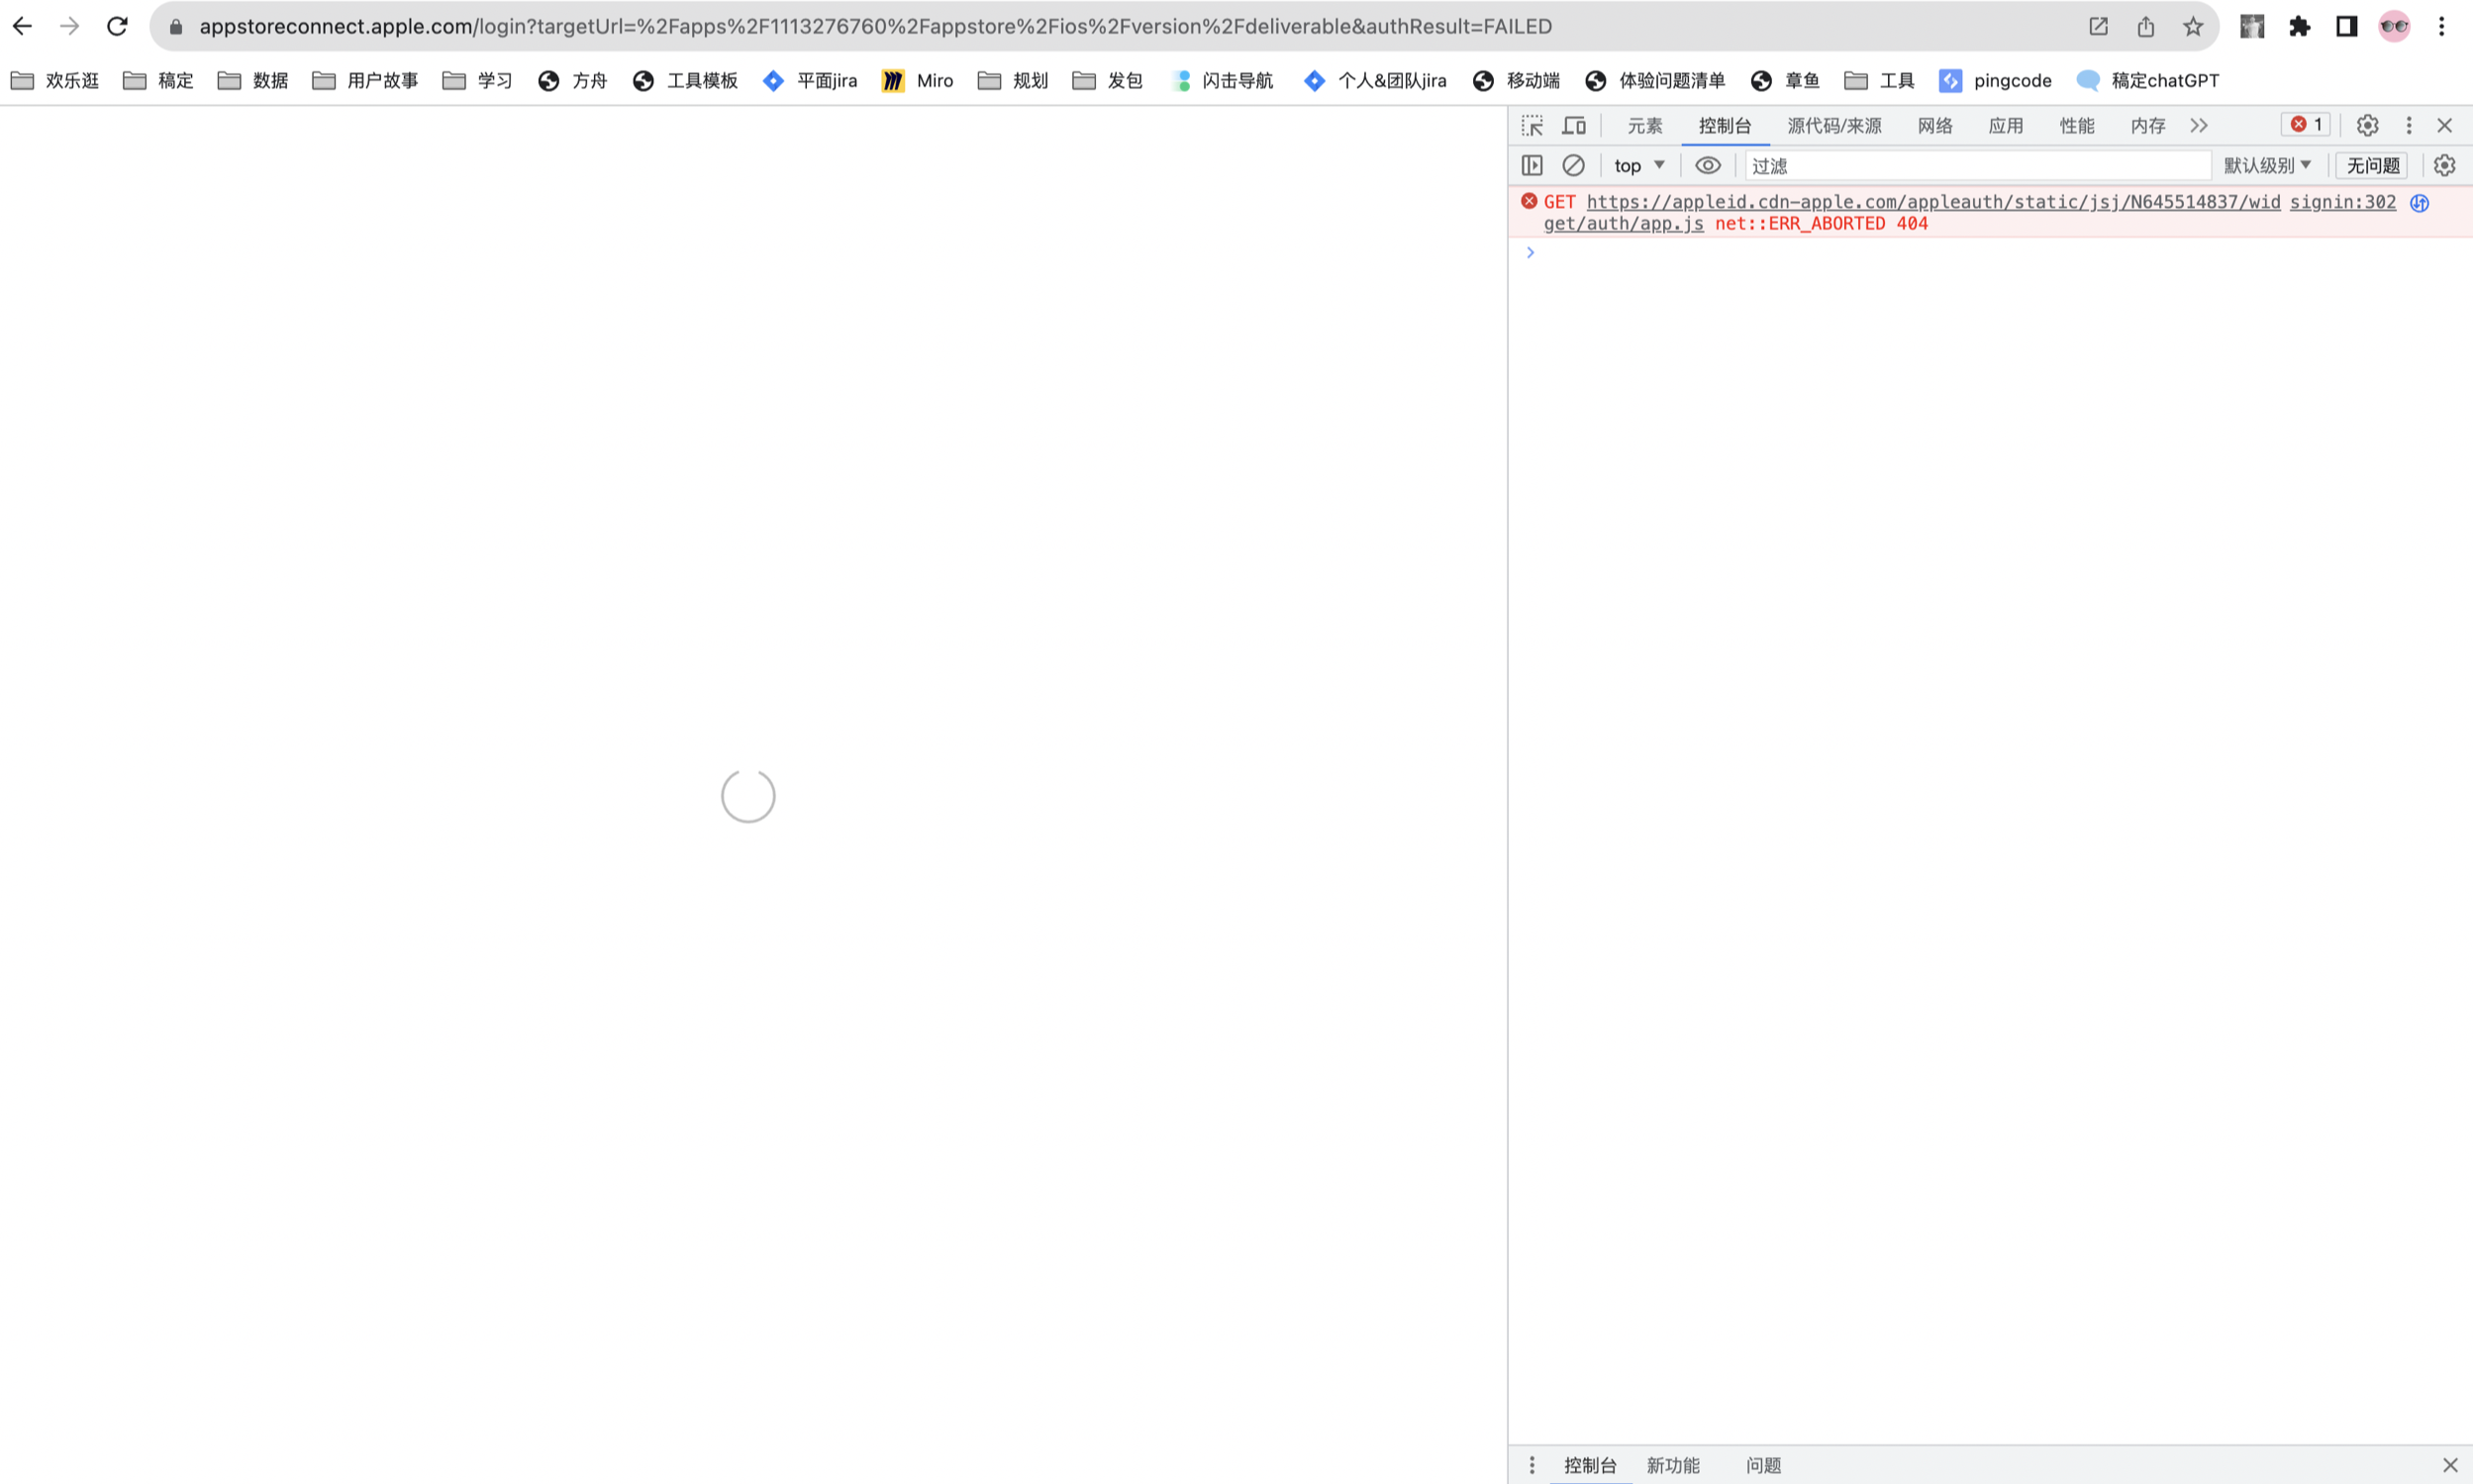Click the 无问题 issues button
The image size is (2473, 1484).
(2372, 165)
